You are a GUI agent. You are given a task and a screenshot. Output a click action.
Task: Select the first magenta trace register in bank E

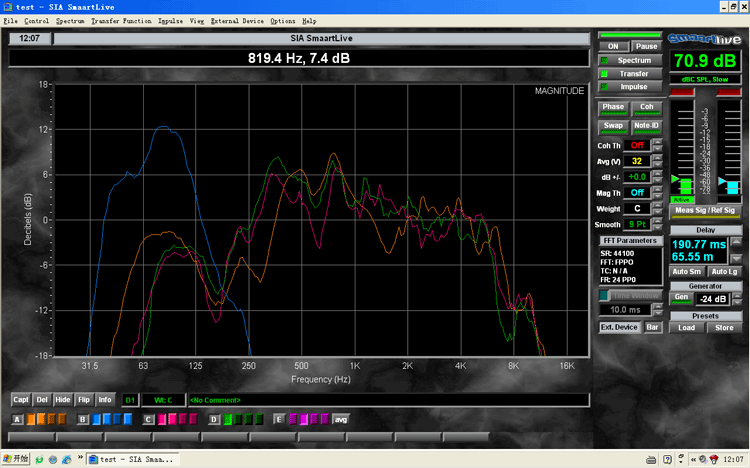293,420
